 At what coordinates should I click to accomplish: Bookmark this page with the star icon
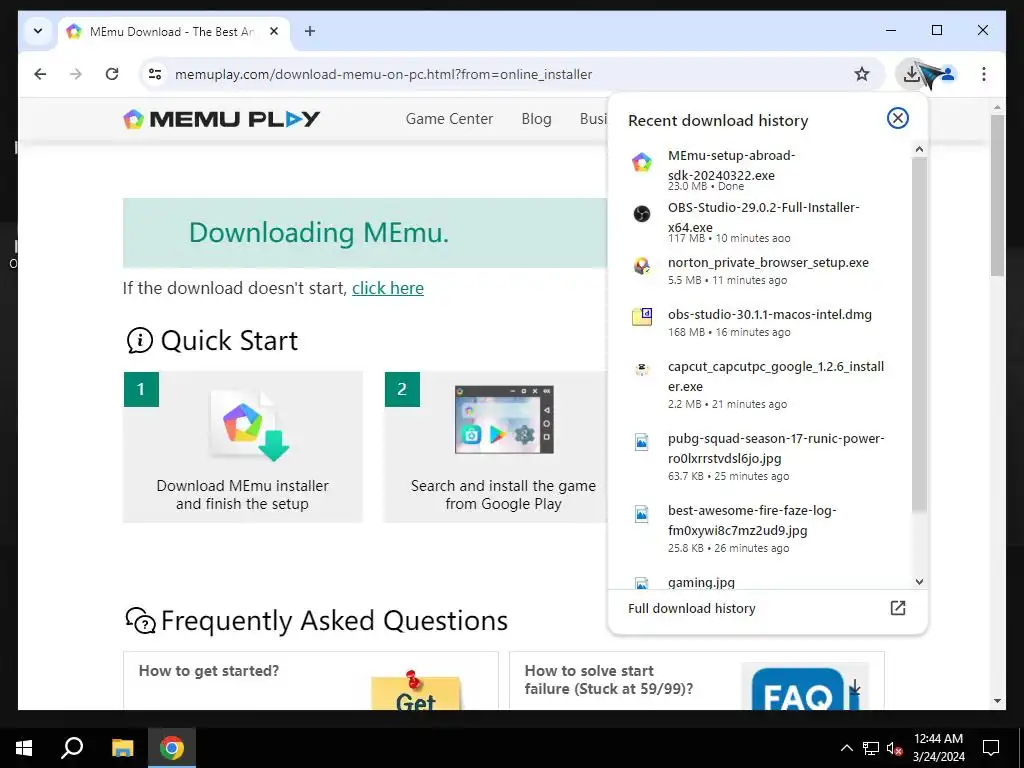pyautogui.click(x=862, y=74)
